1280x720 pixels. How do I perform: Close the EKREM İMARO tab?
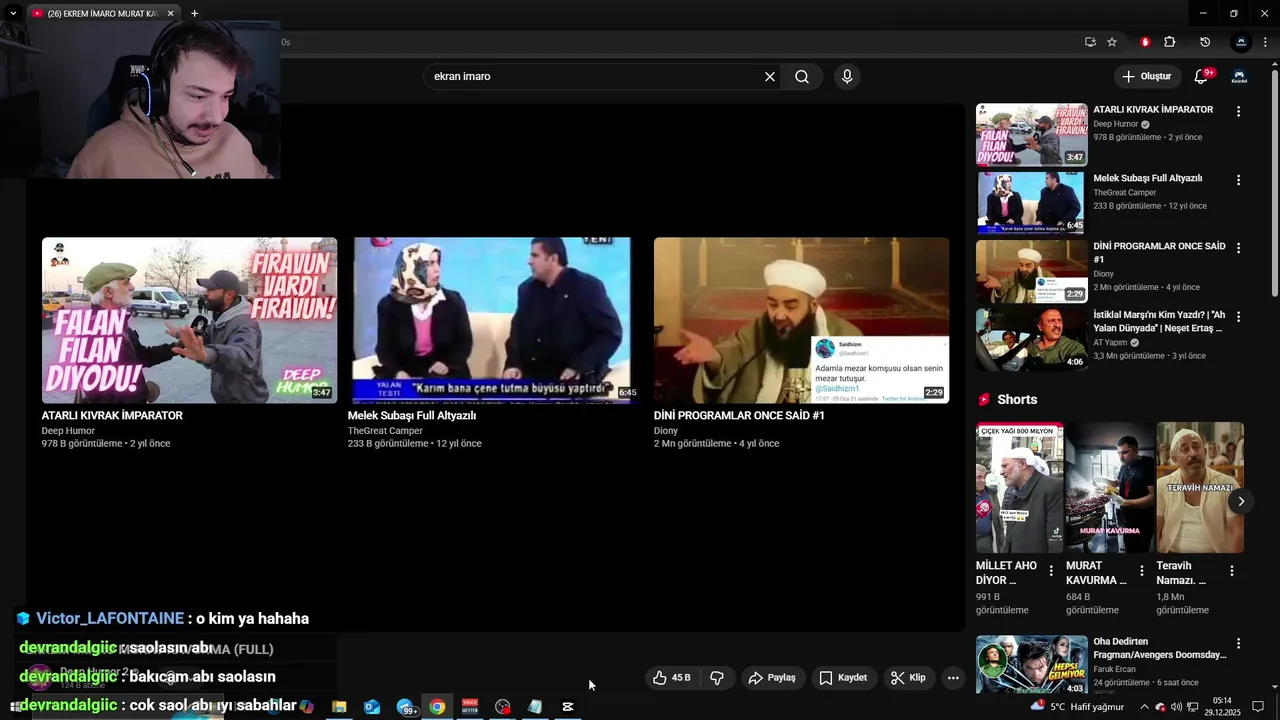tap(170, 13)
